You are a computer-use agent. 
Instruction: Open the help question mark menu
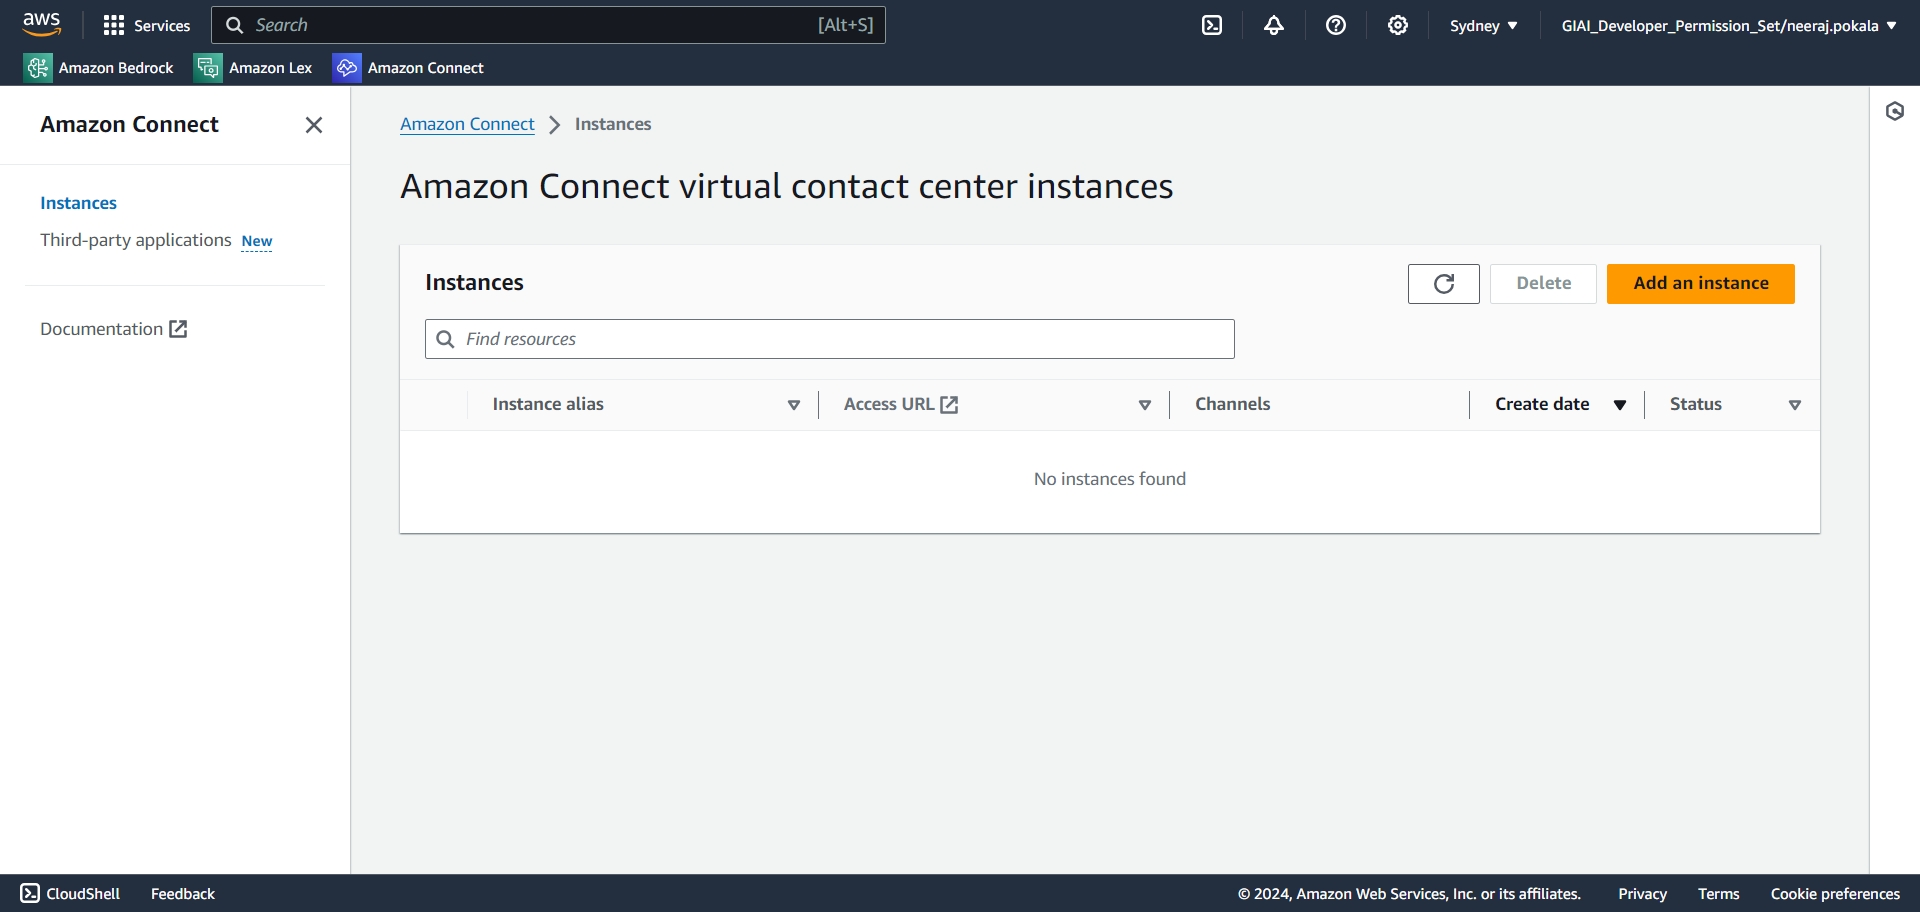1336,25
